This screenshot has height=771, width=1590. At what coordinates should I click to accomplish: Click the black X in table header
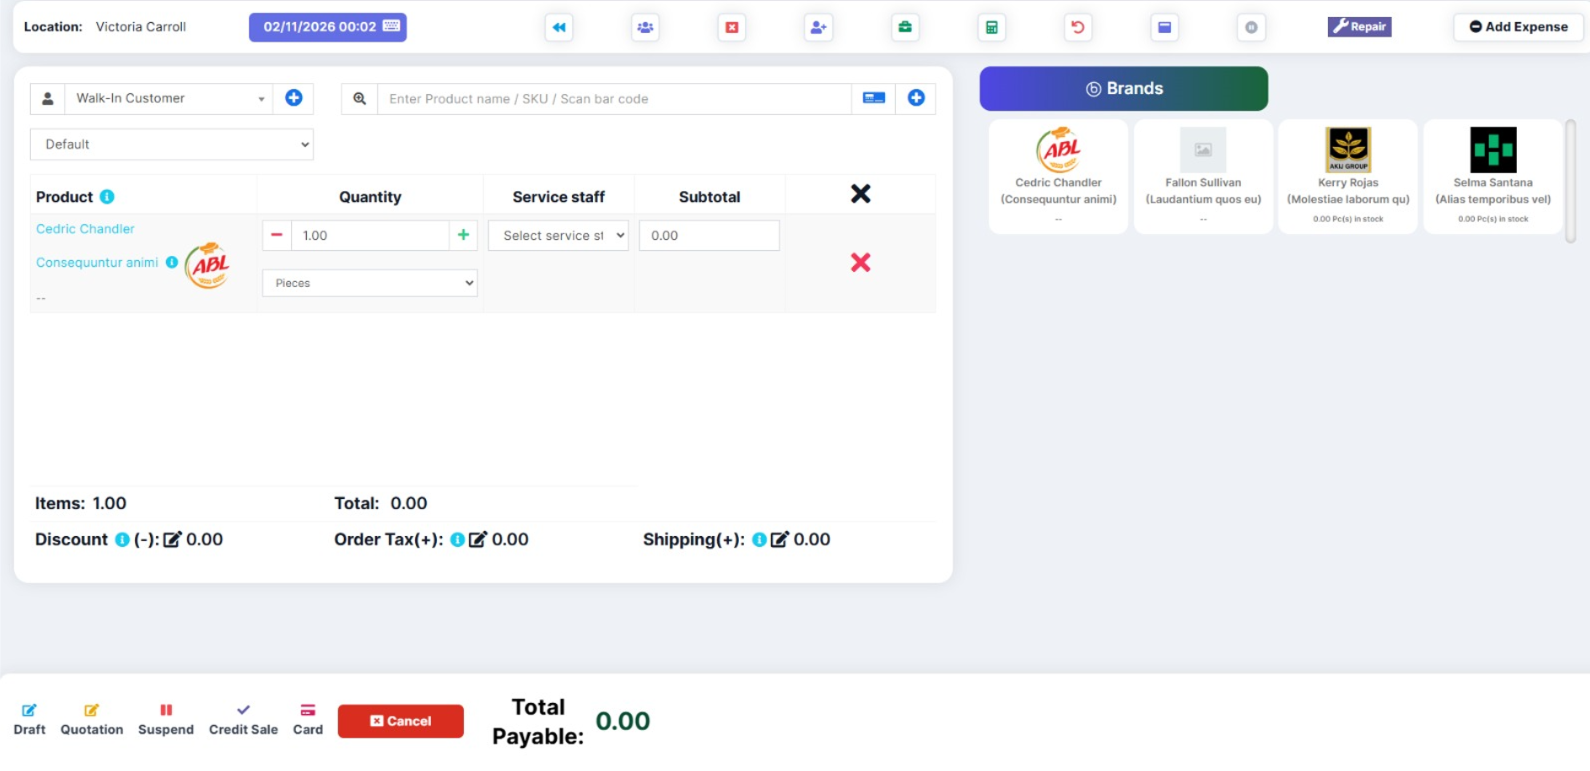pos(860,194)
